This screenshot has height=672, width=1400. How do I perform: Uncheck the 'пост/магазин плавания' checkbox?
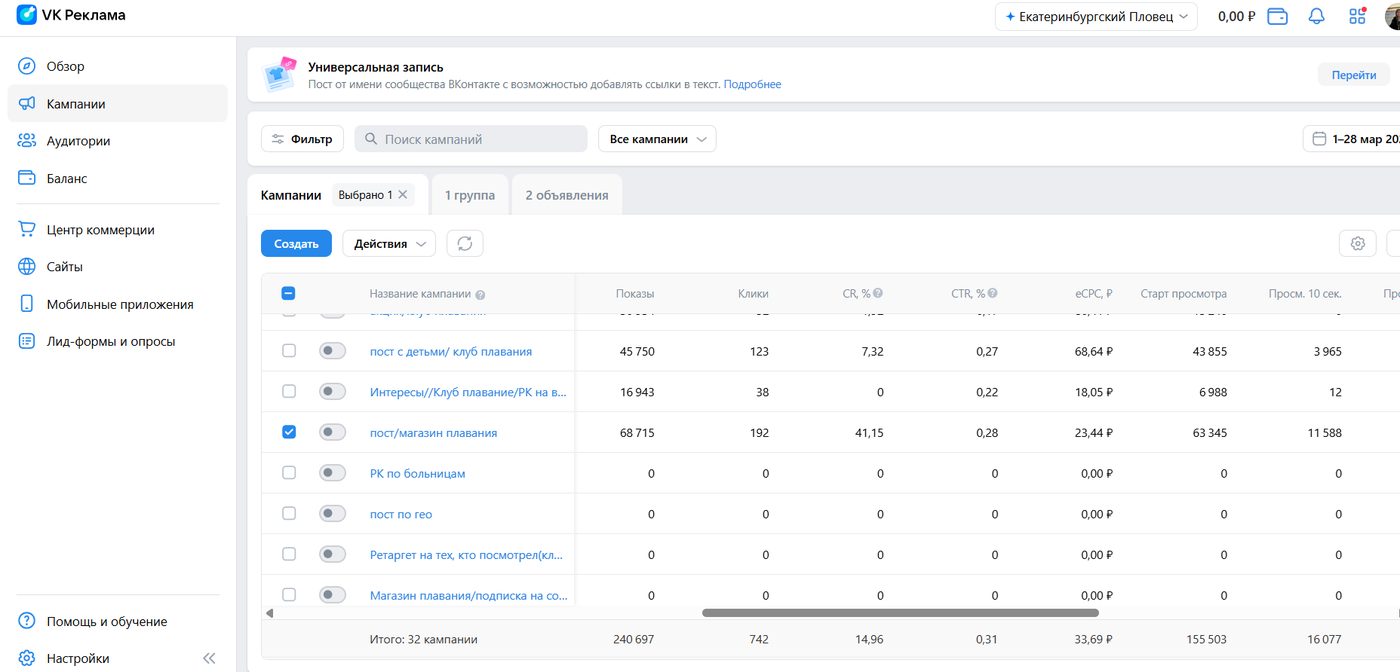click(x=289, y=432)
